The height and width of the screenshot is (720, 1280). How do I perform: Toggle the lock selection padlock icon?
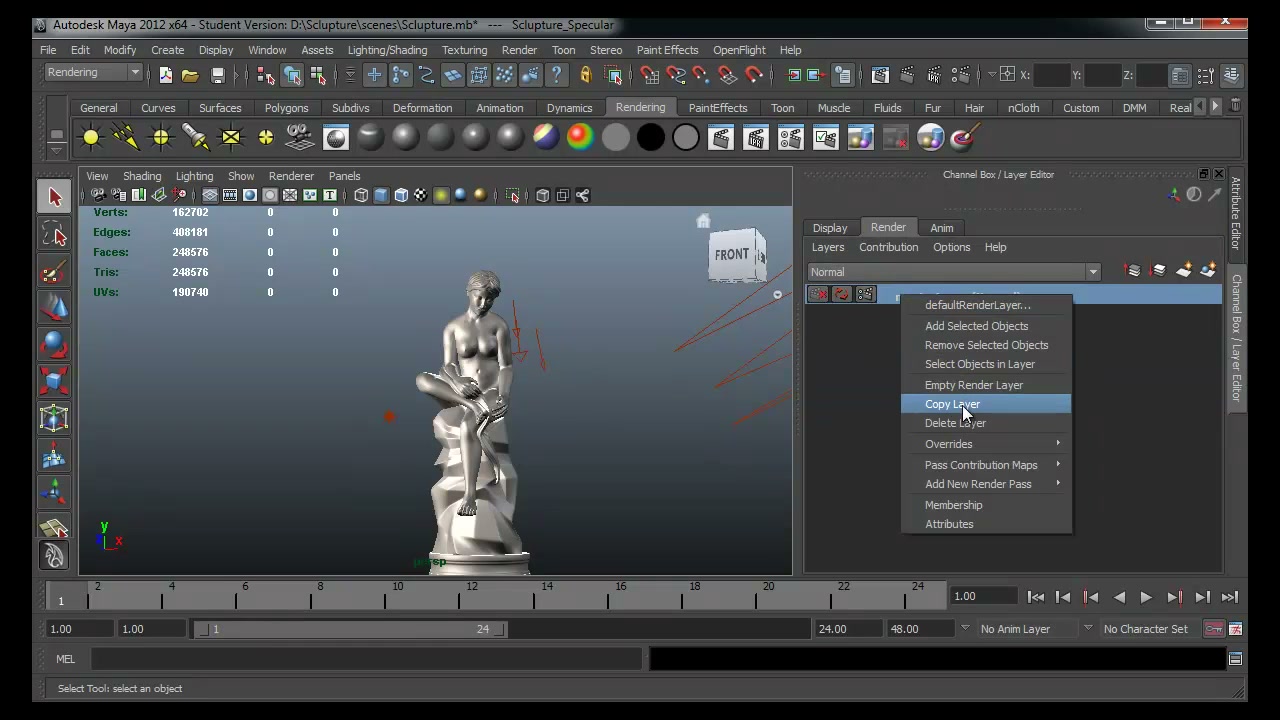(x=586, y=75)
